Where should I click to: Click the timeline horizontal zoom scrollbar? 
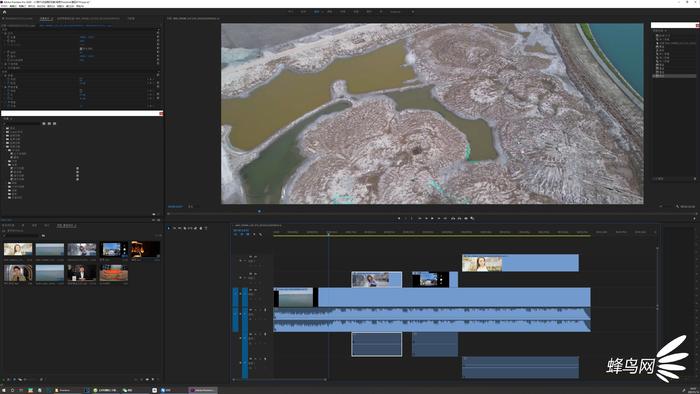tap(279, 380)
